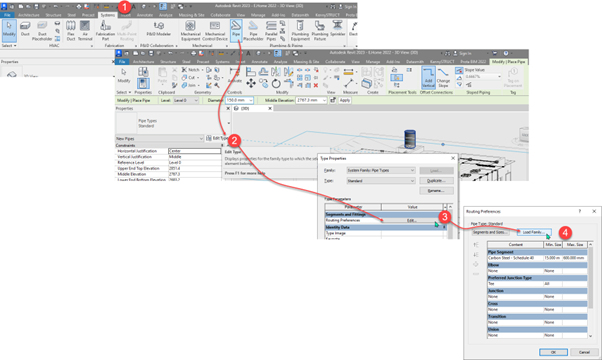Click Apply in the options bar
This screenshot has width=602, height=360.
point(345,100)
